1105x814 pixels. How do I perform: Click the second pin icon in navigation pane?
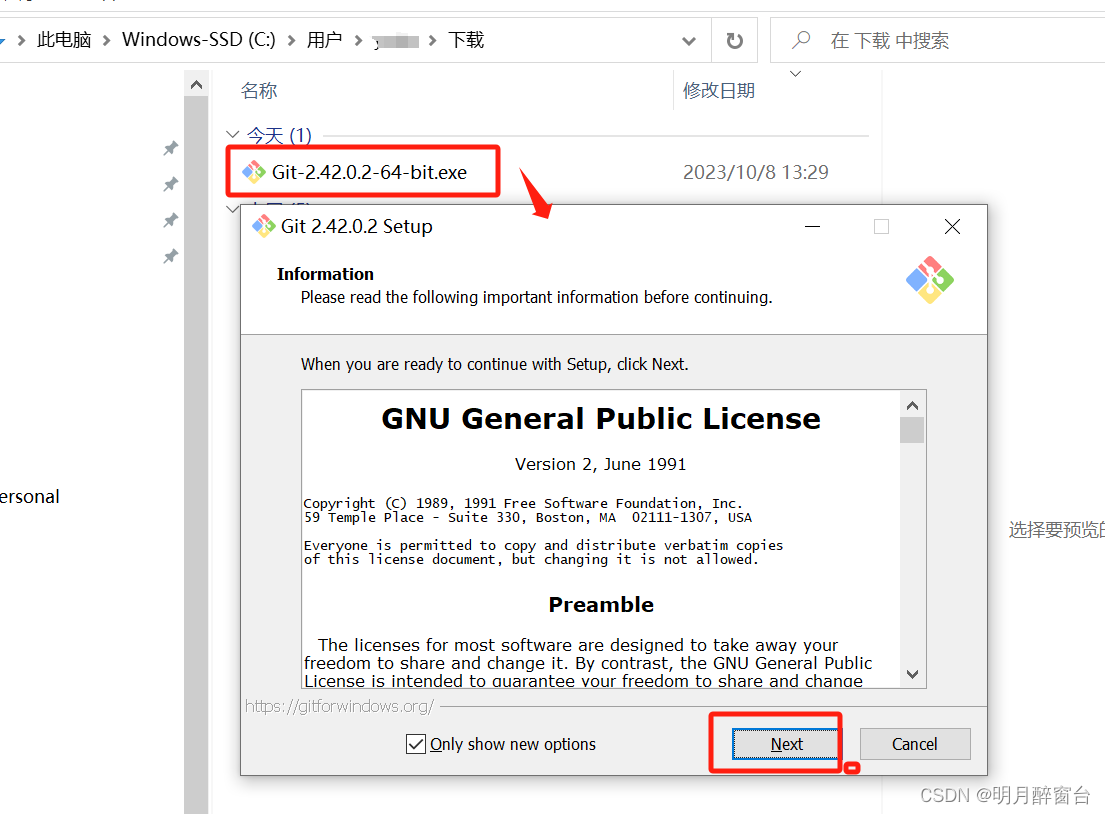tap(171, 185)
